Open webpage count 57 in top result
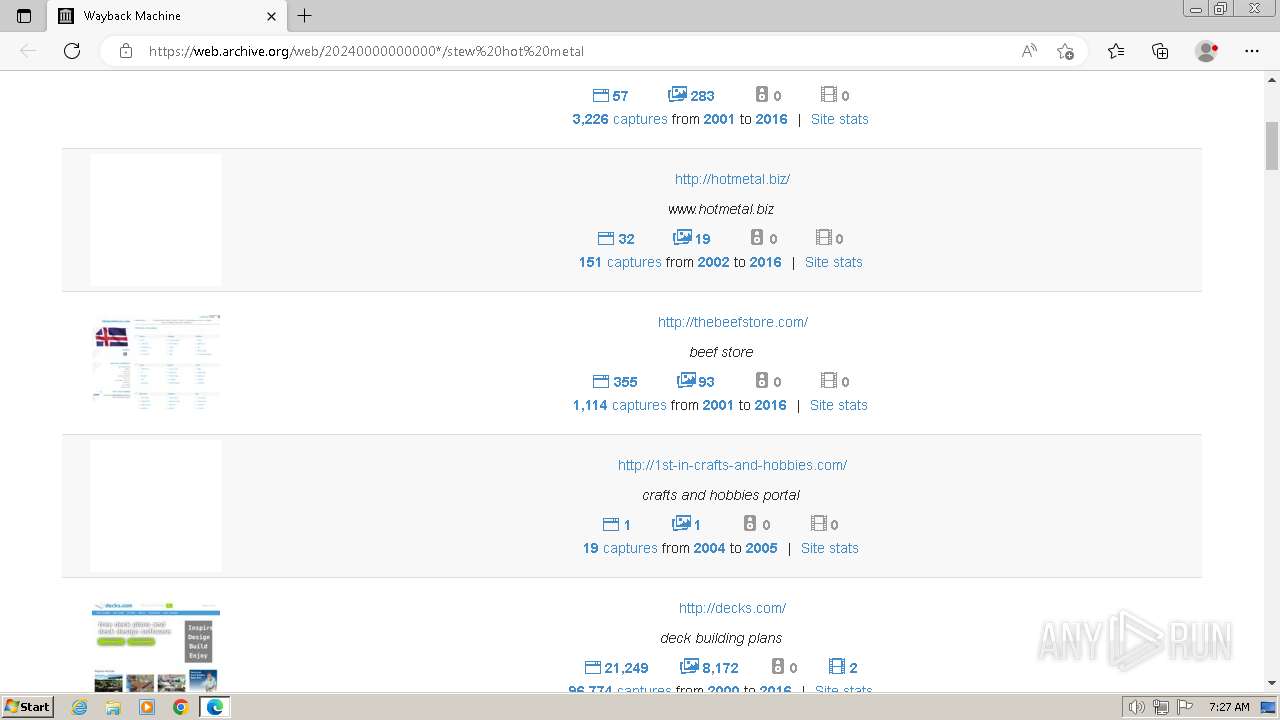This screenshot has width=1280, height=720. [x=611, y=95]
